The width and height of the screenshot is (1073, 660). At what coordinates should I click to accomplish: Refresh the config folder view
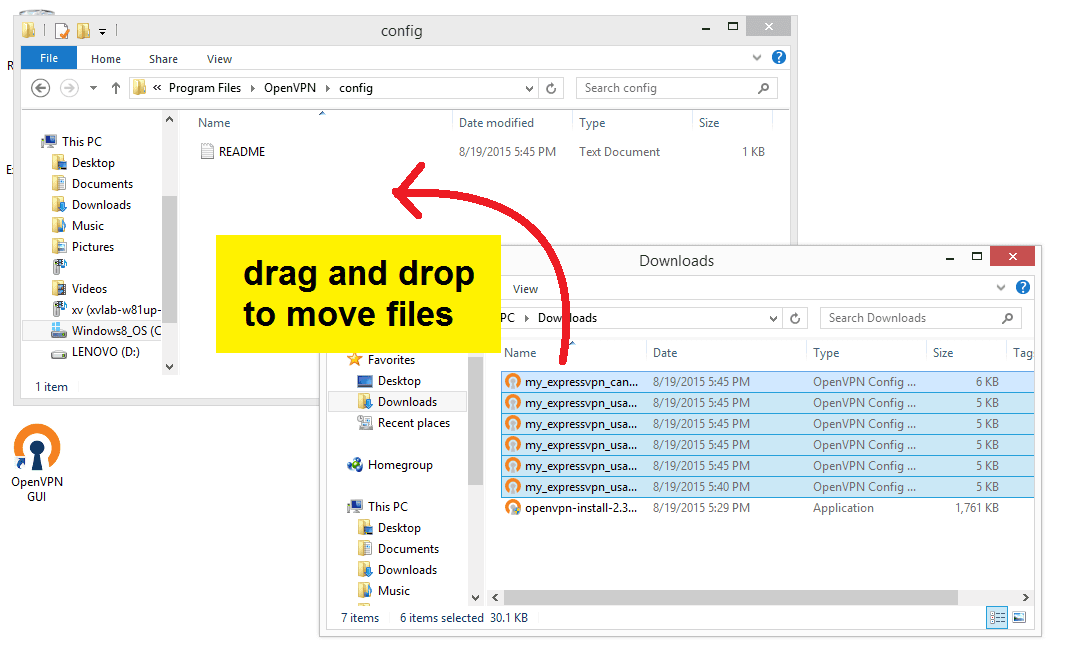[551, 88]
